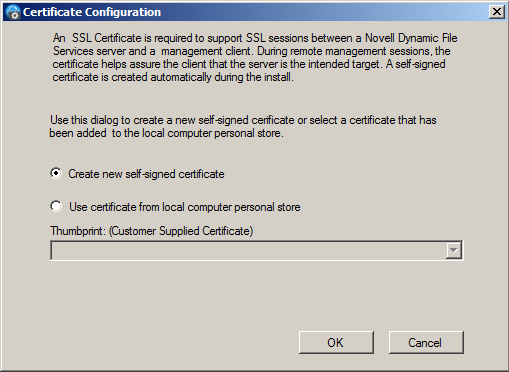Click the Thumbprint: (Customer Supplied Certificate) label
Image resolution: width=509 pixels, height=372 pixels.
tap(152, 231)
